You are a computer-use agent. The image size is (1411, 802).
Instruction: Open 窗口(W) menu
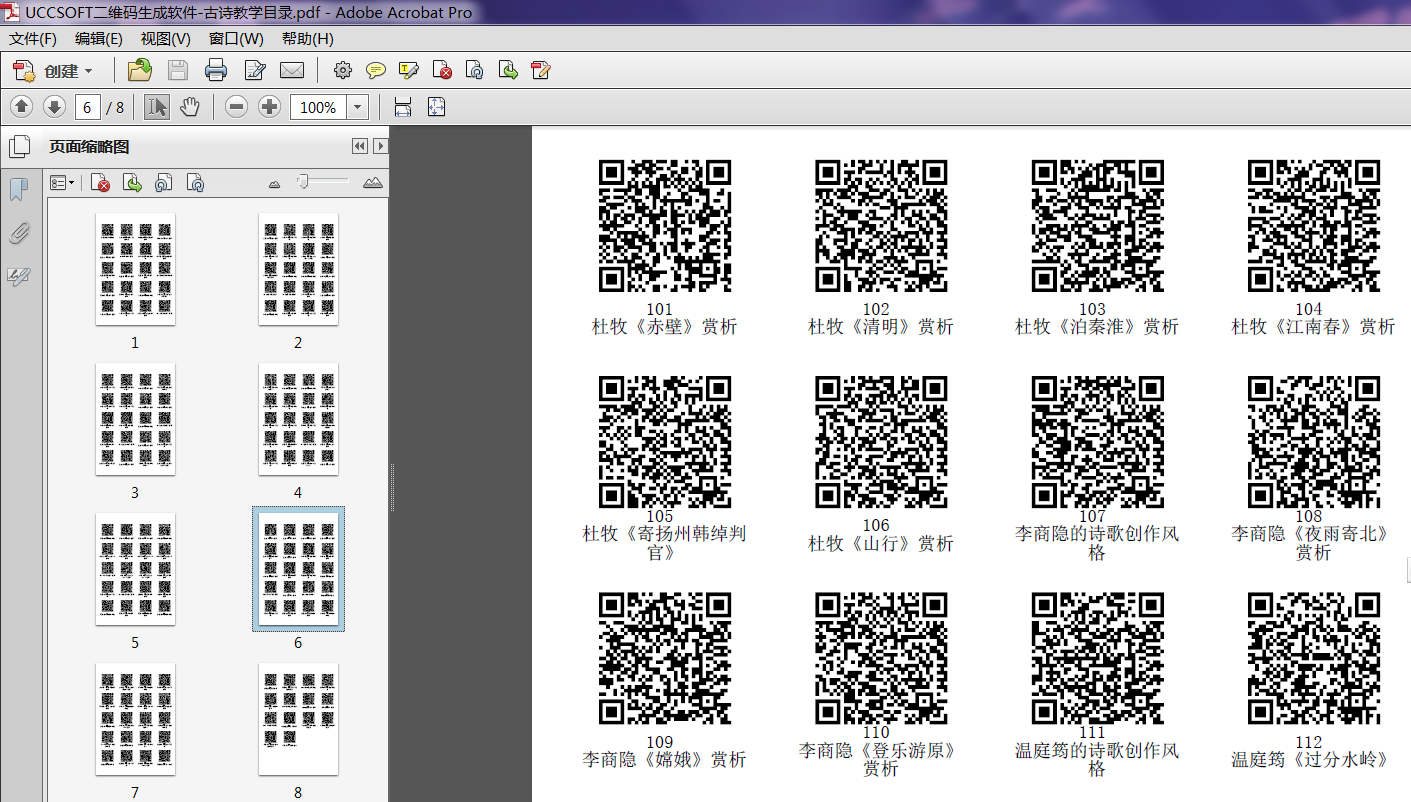236,39
